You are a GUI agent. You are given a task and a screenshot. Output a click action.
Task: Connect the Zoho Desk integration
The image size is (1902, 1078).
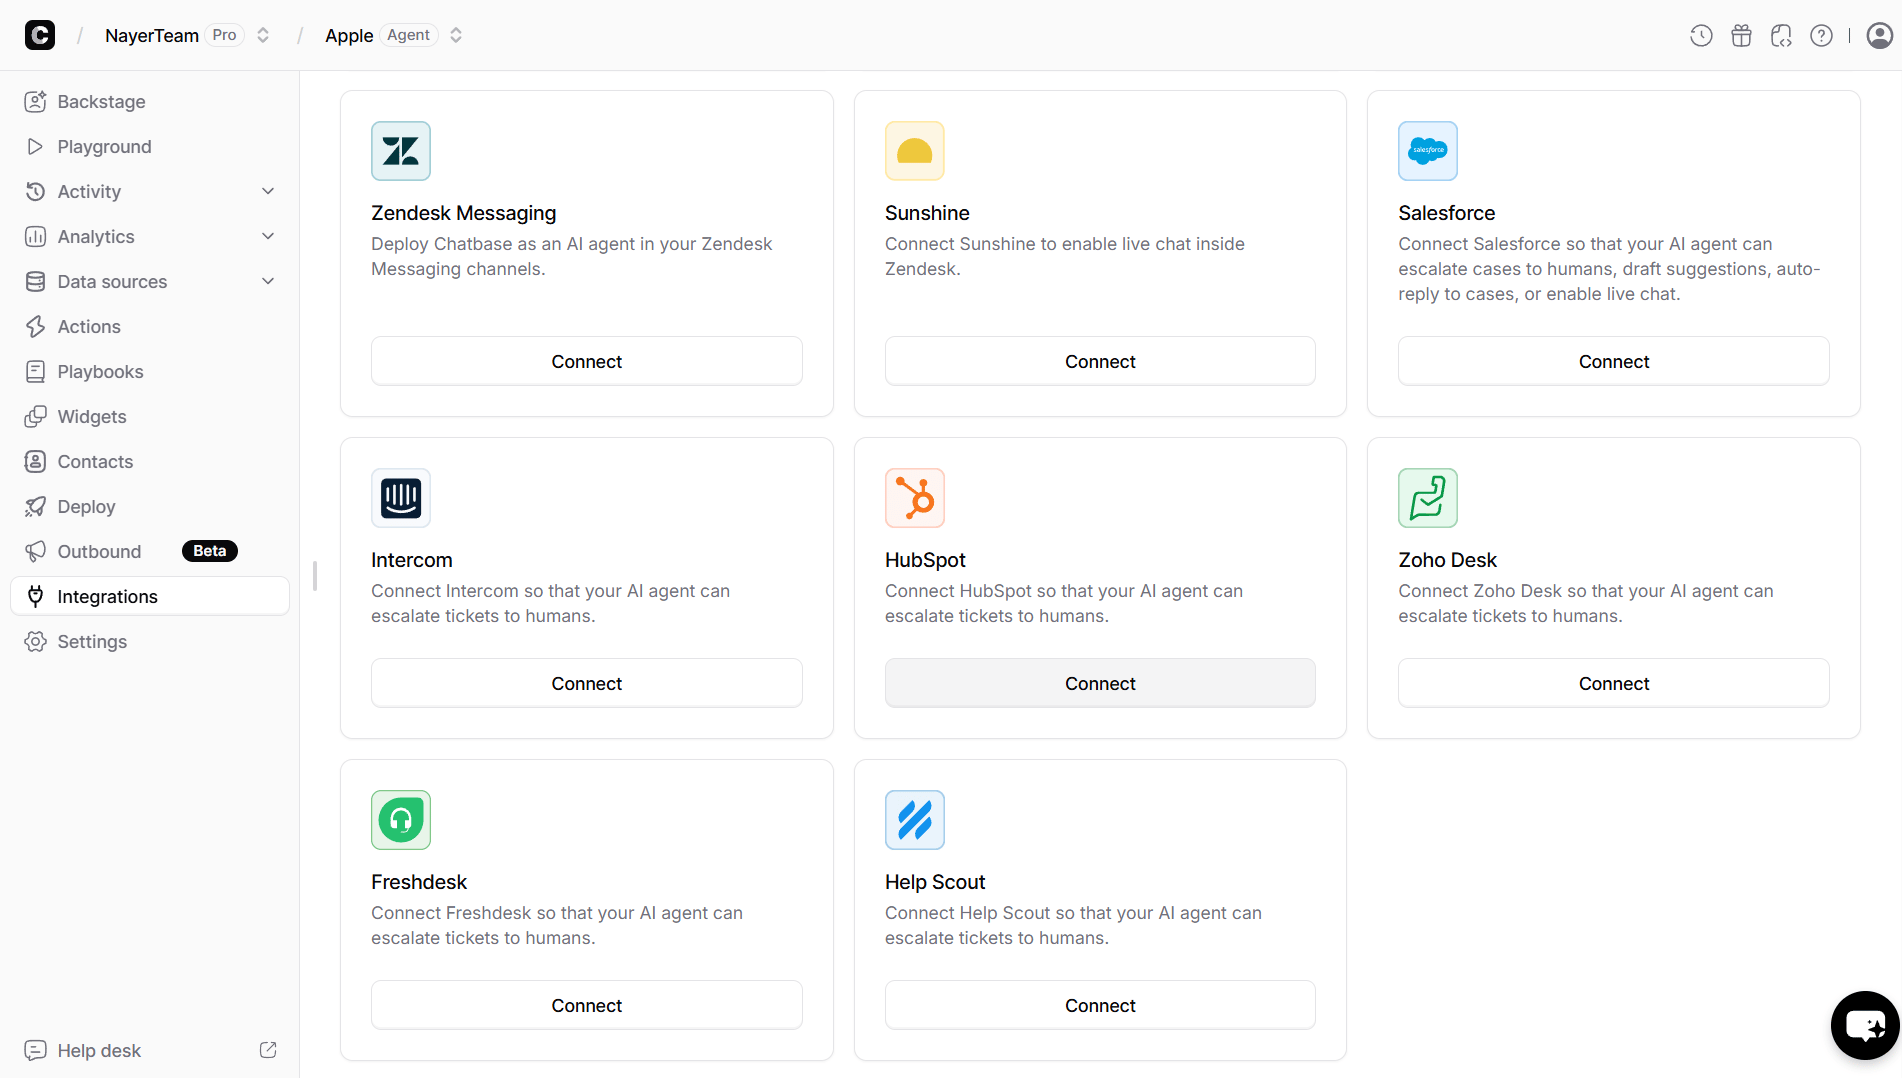1614,683
